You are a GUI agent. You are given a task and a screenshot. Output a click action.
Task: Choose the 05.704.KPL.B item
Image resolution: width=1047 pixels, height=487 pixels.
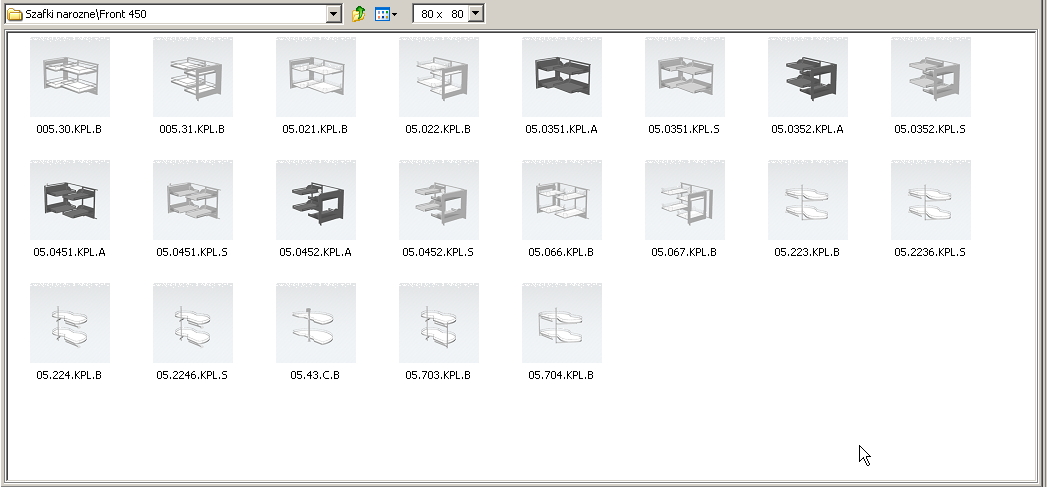click(x=562, y=323)
